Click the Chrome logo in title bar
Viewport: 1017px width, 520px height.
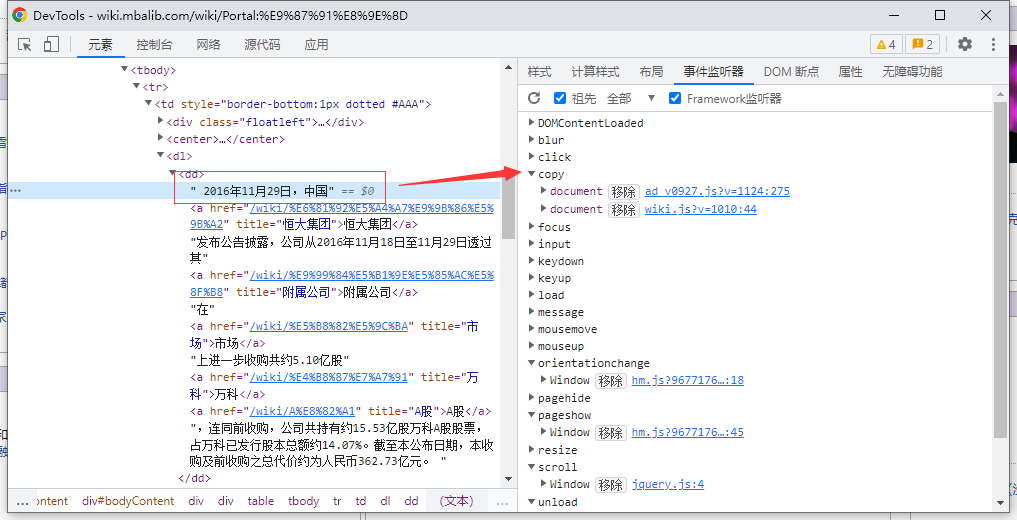click(19, 15)
